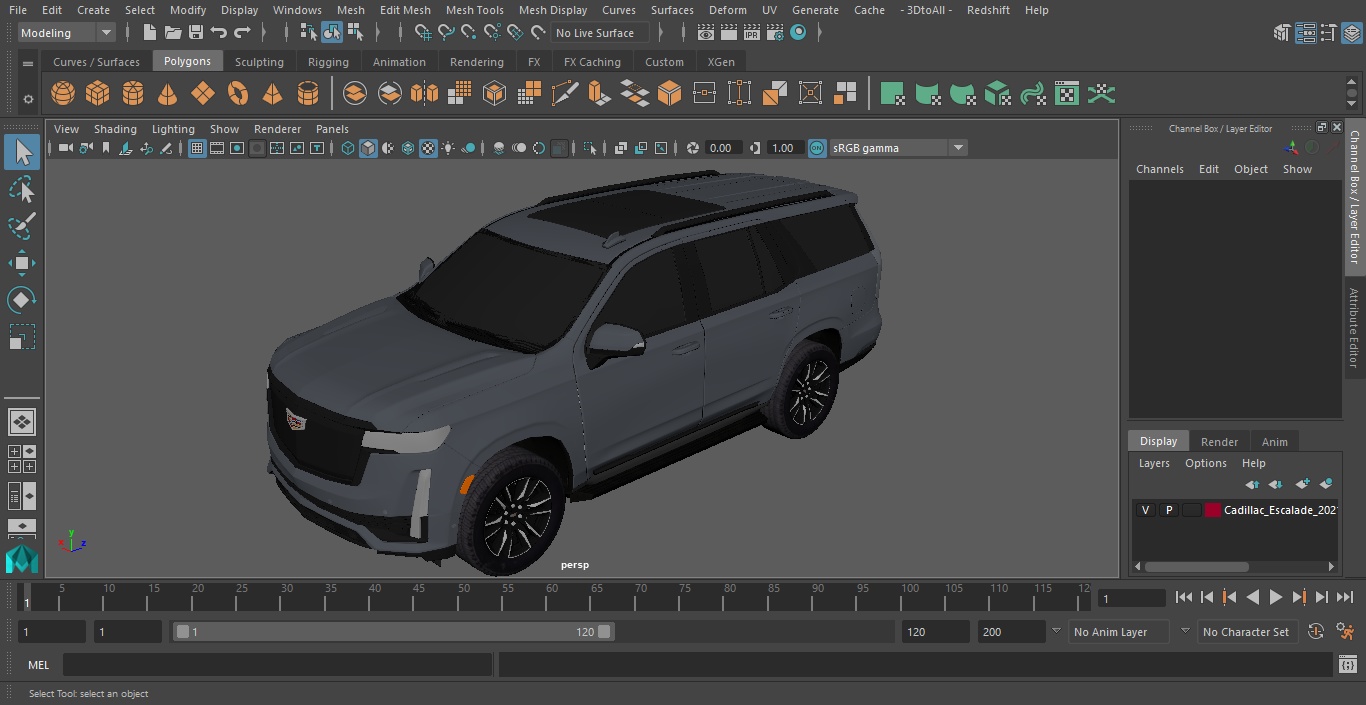Click the Planar UV mapping shelf icon
This screenshot has width=1366, height=705.
[892, 94]
